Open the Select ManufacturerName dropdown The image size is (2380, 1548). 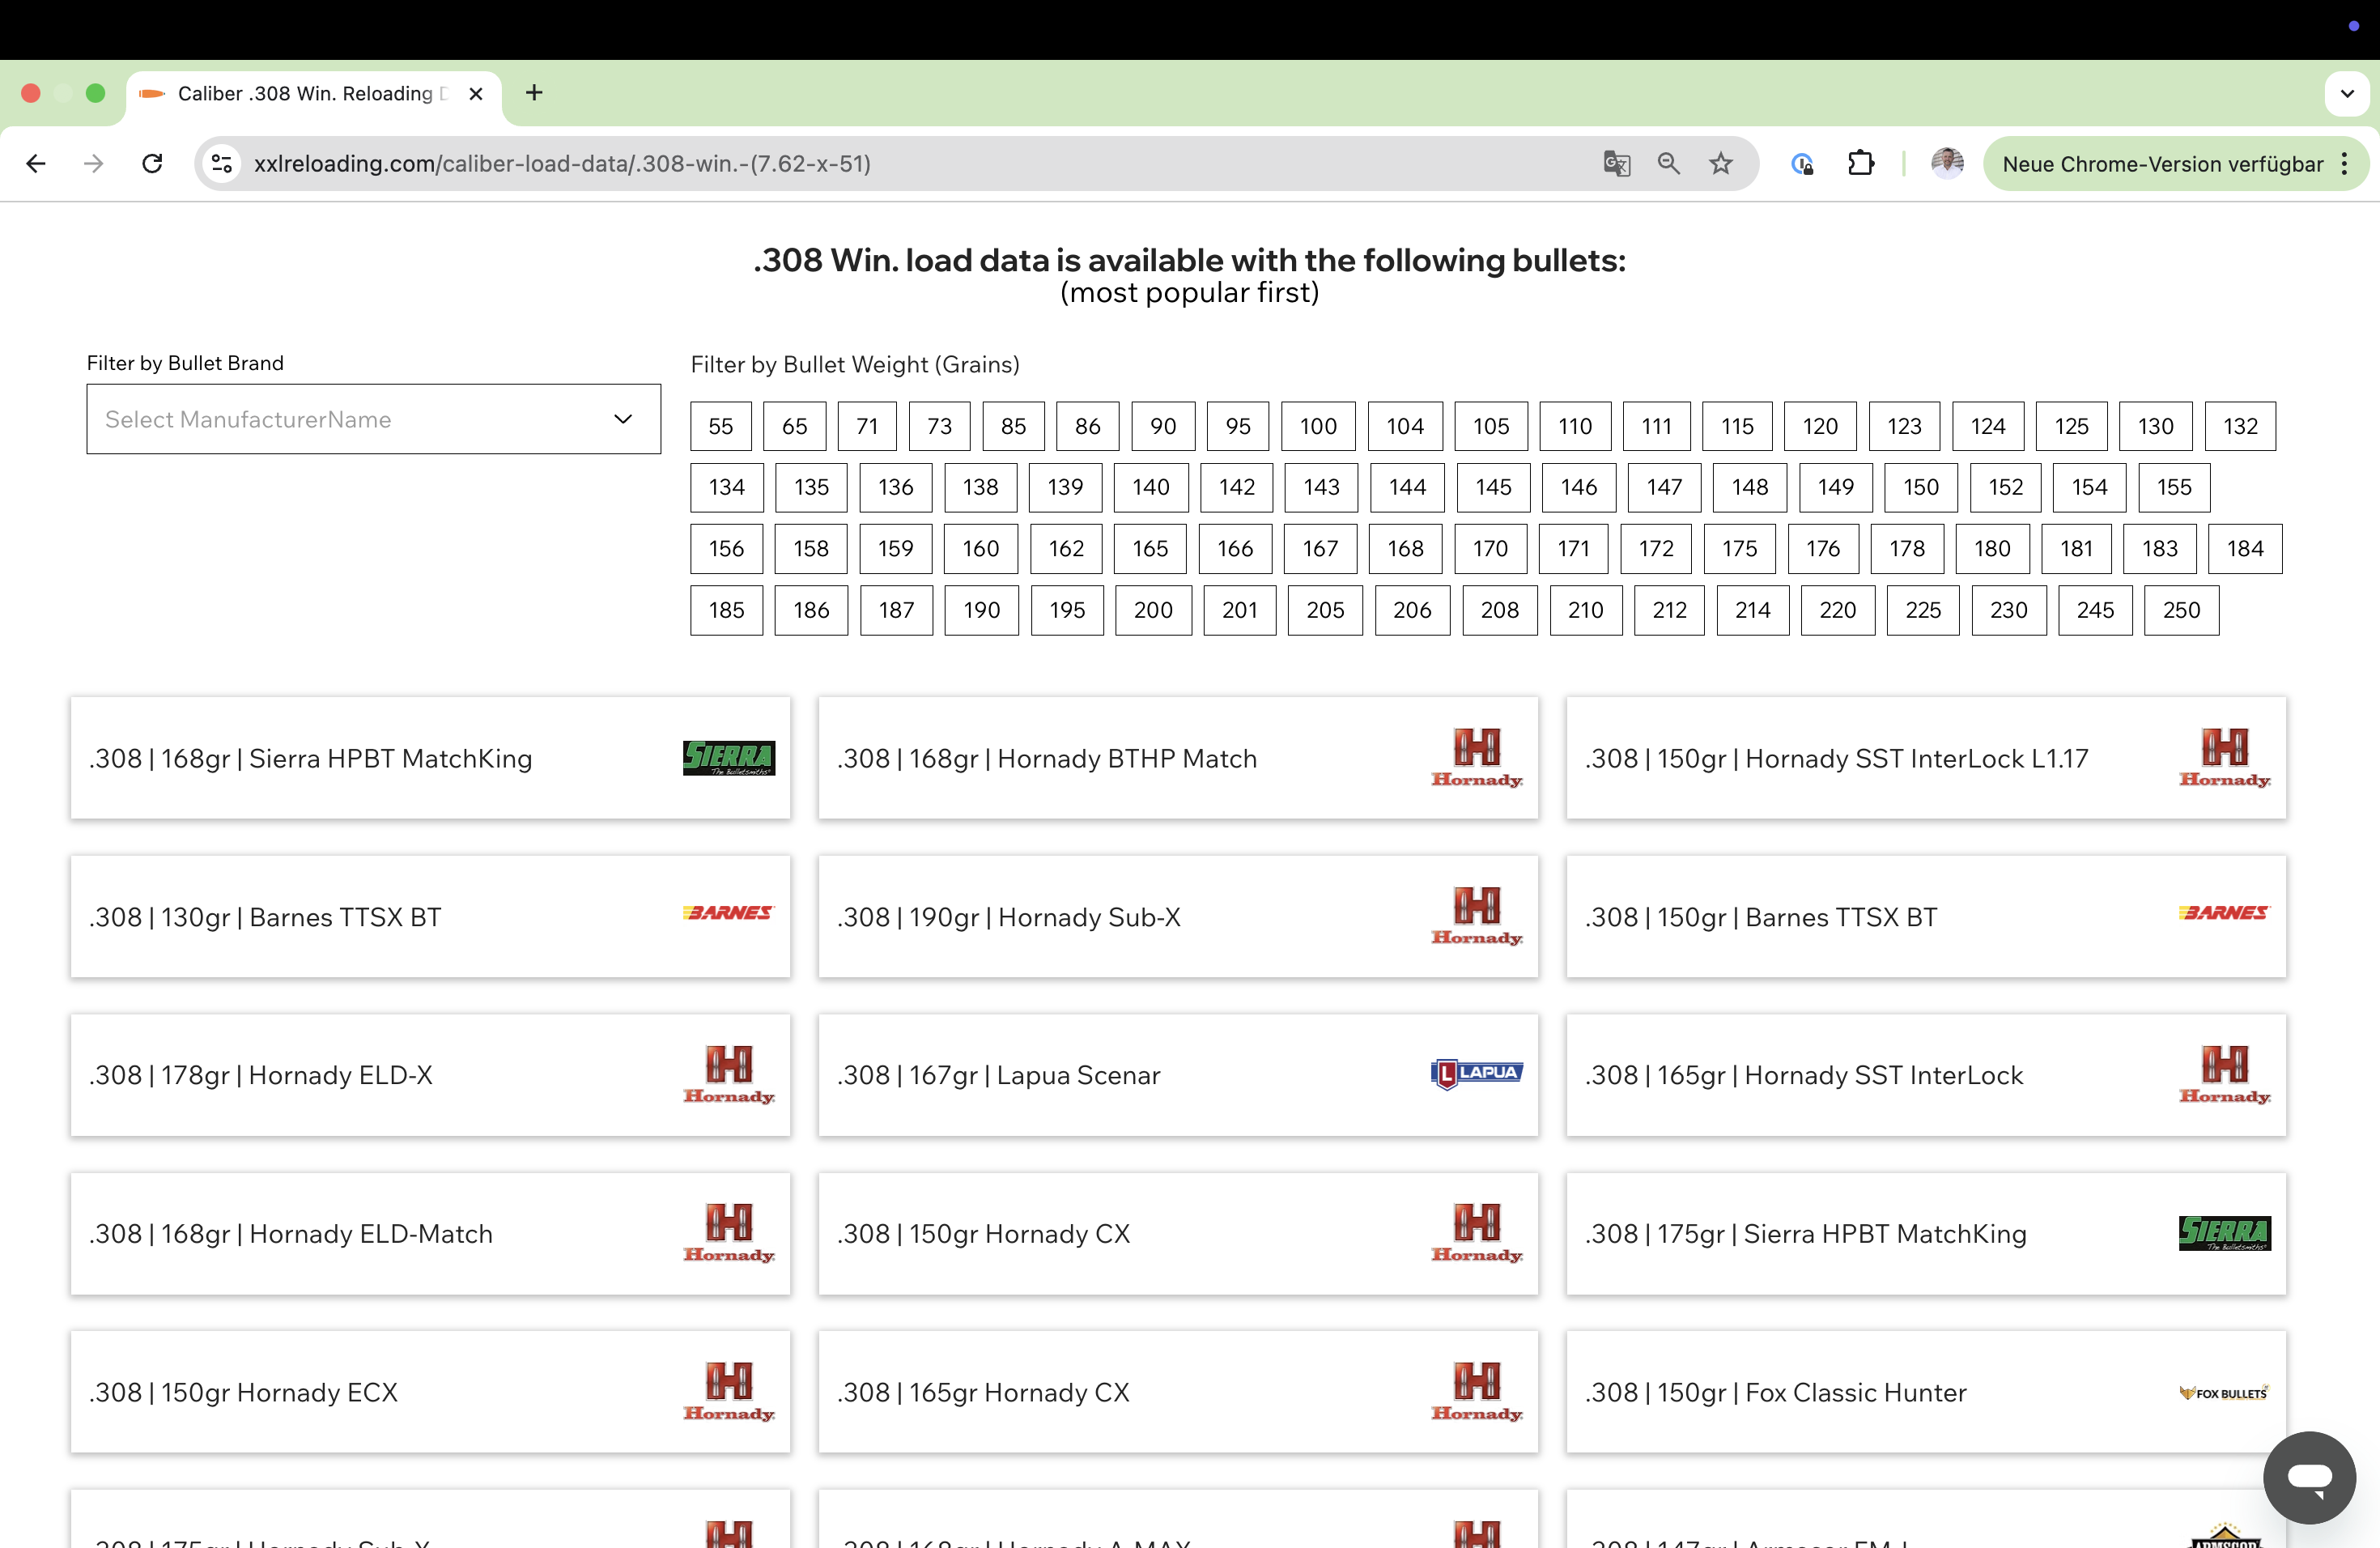tap(373, 419)
